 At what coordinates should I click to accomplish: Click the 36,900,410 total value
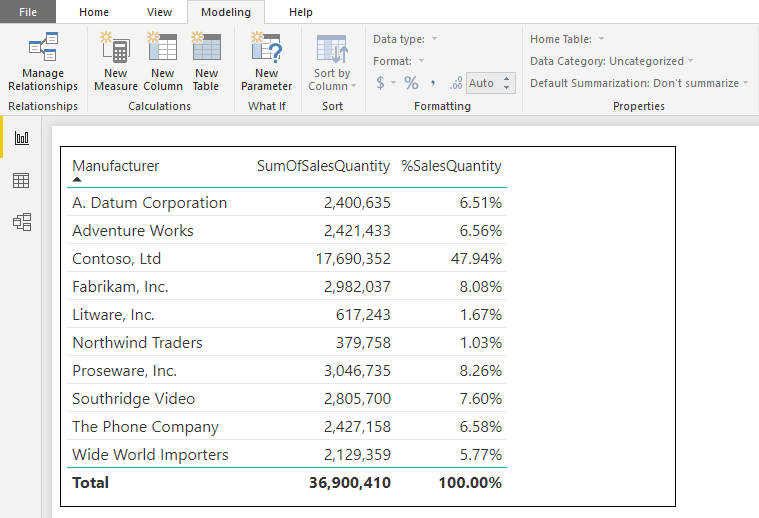[349, 483]
